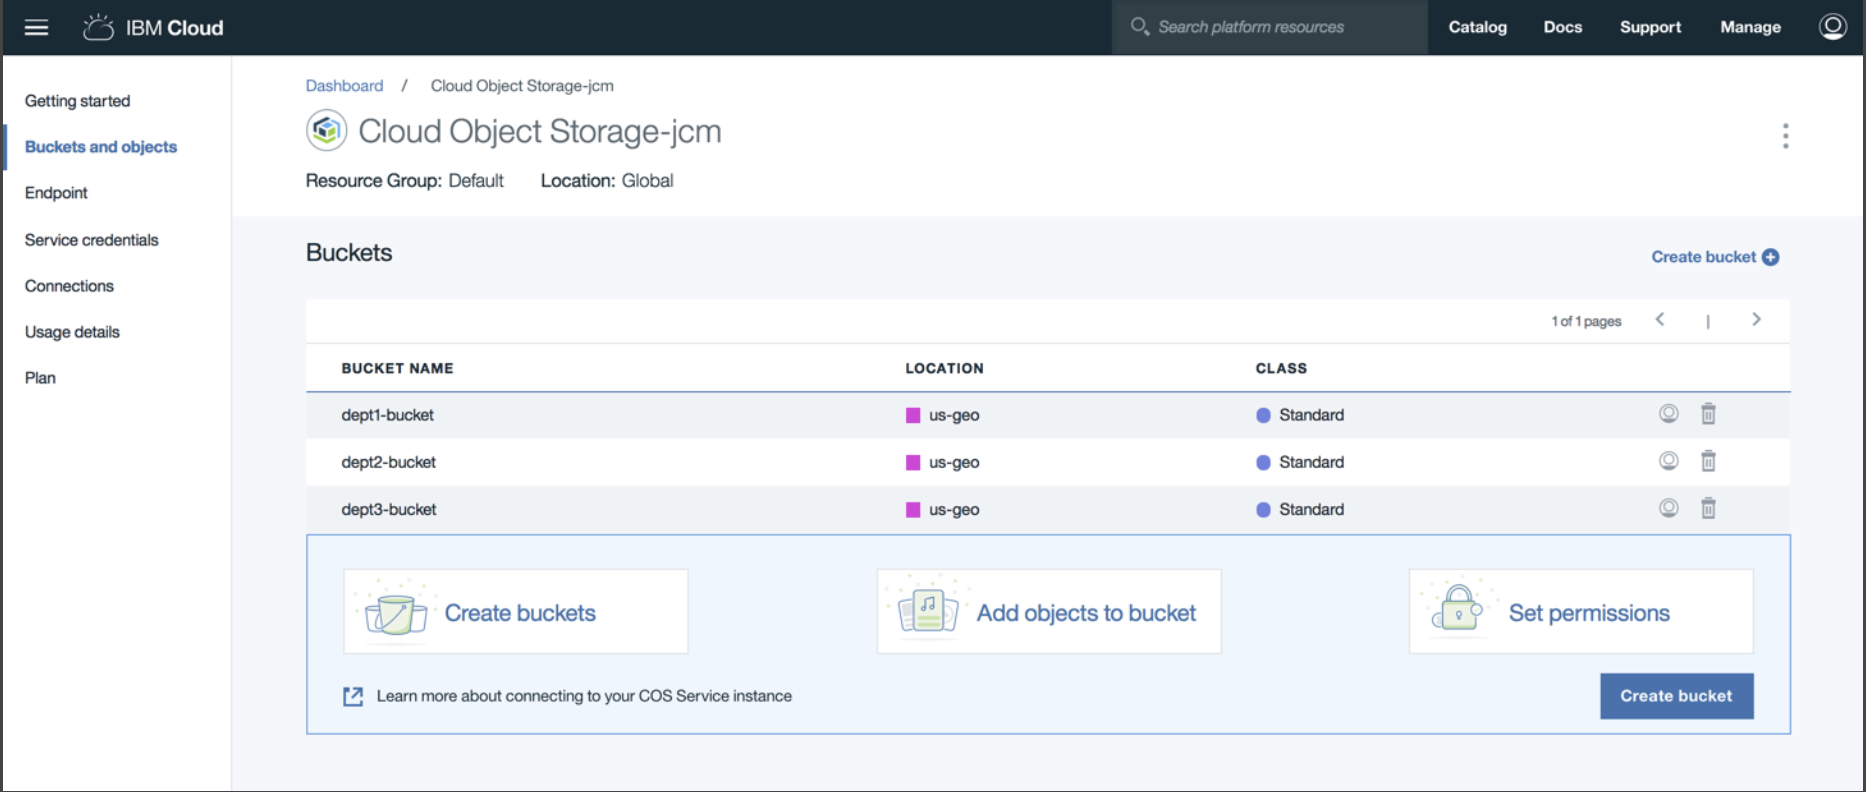Open the Add objects to bucket card
Viewport: 1866px width, 792px height.
(x=1049, y=612)
